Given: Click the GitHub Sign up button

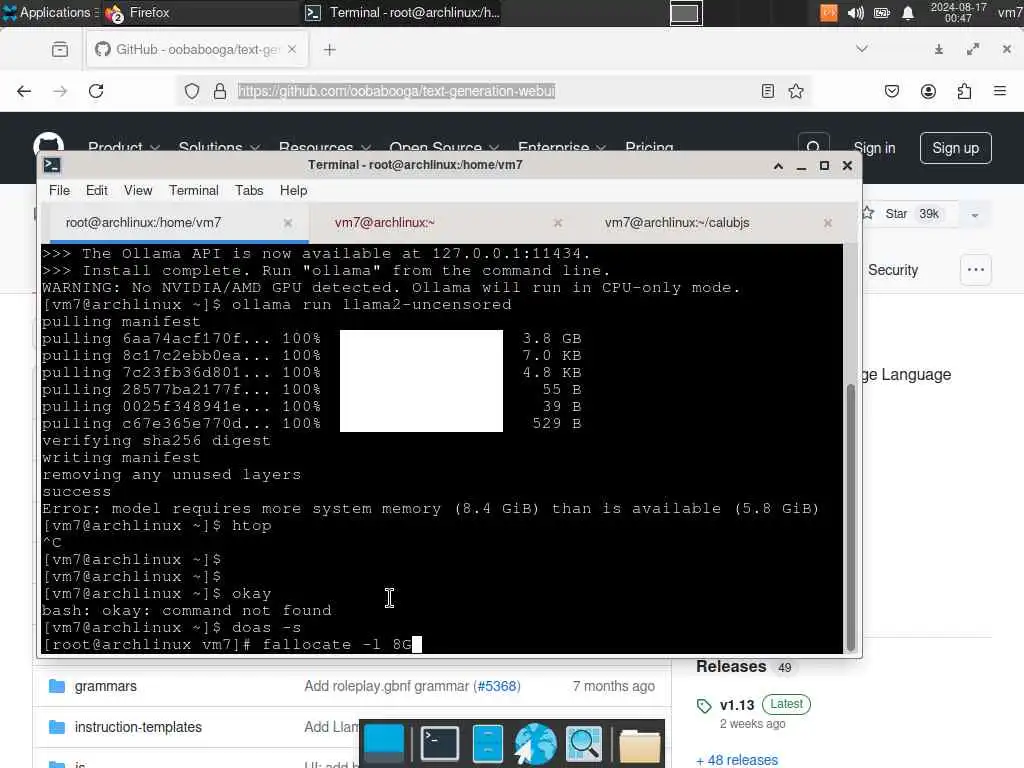Looking at the screenshot, I should point(955,148).
